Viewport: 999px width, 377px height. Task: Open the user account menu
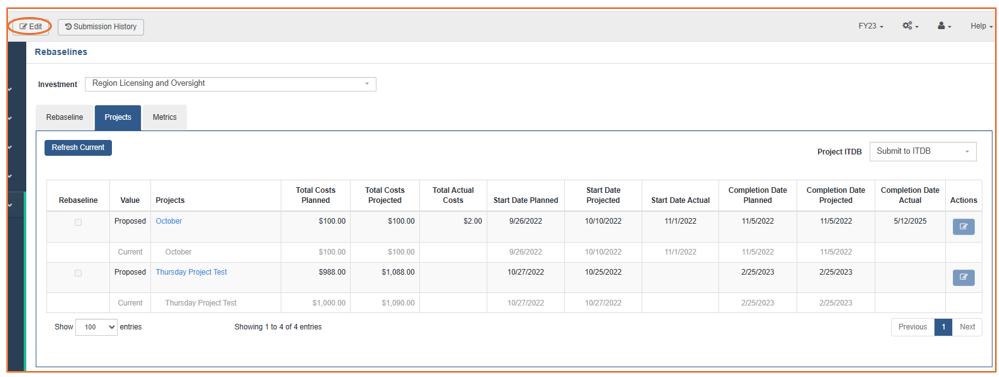[x=944, y=27]
